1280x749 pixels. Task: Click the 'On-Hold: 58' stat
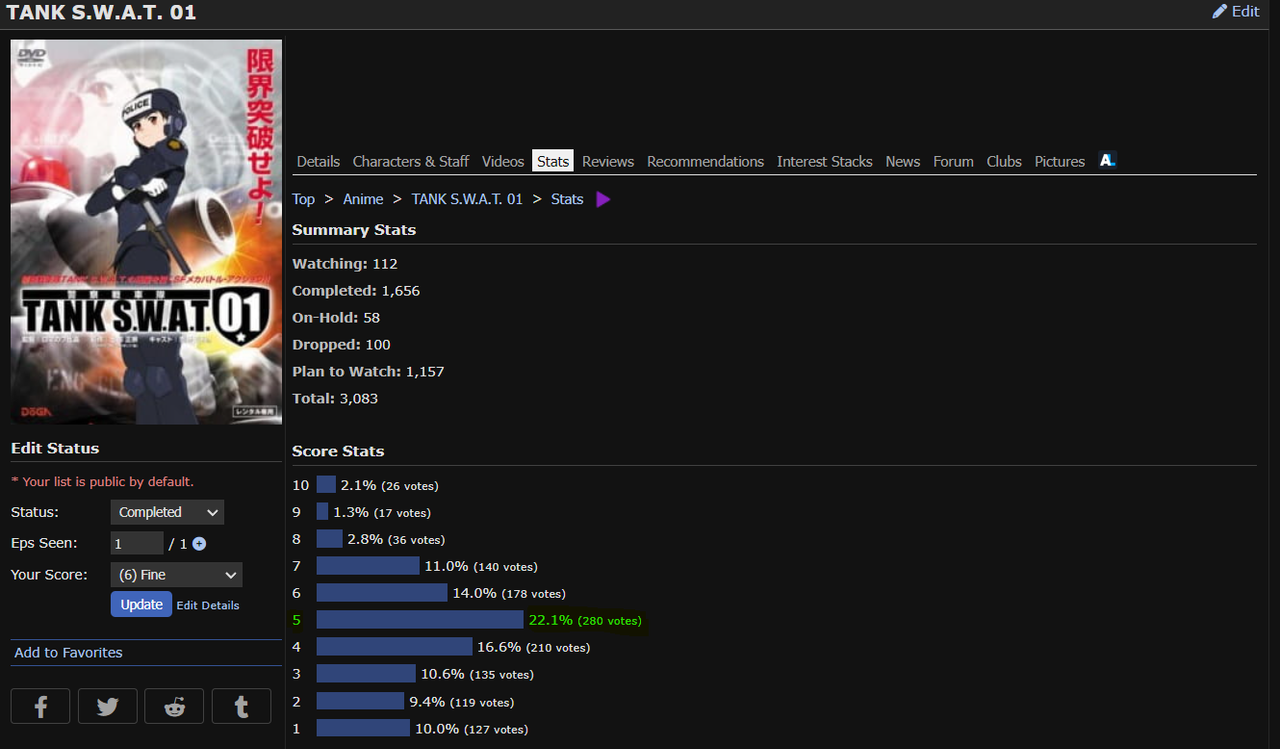[336, 318]
